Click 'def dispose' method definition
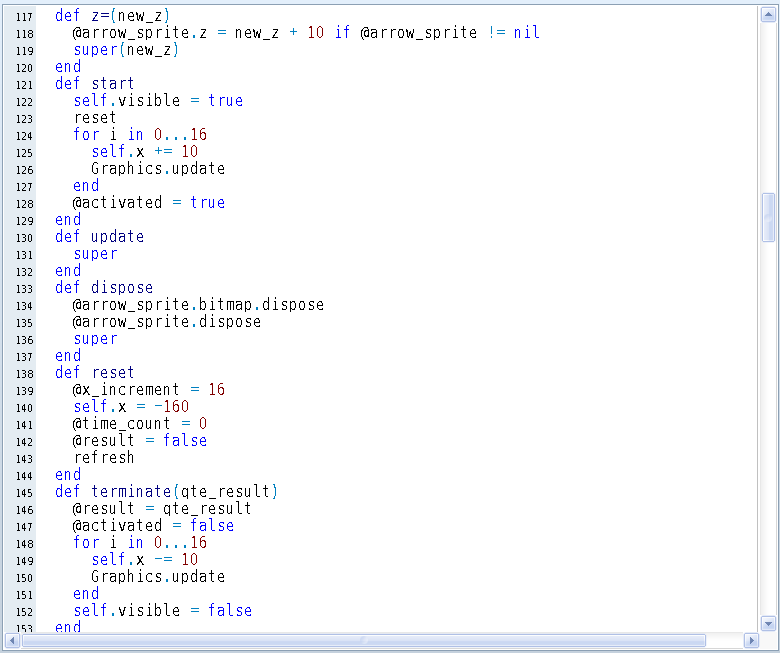This screenshot has width=780, height=653. coord(104,287)
